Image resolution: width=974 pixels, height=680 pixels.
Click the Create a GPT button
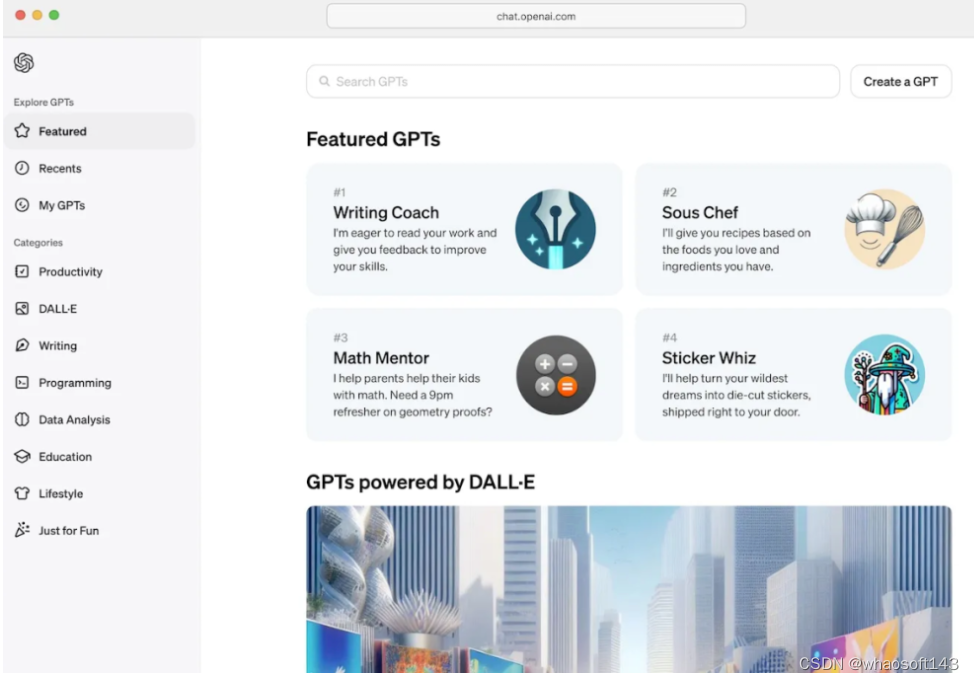900,81
